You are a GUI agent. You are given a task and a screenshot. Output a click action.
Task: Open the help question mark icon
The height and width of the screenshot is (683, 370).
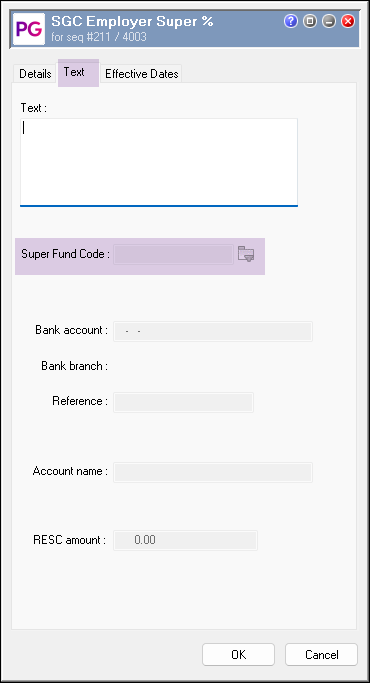click(291, 21)
